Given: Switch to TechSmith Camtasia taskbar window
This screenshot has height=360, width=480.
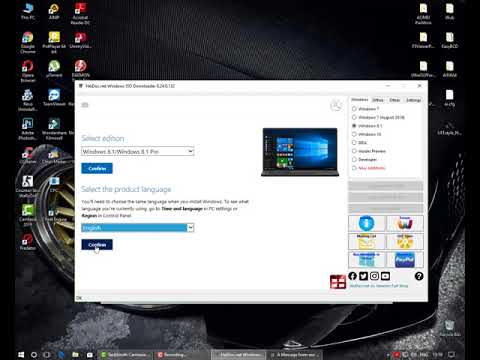Looking at the screenshot, I should point(125,355).
